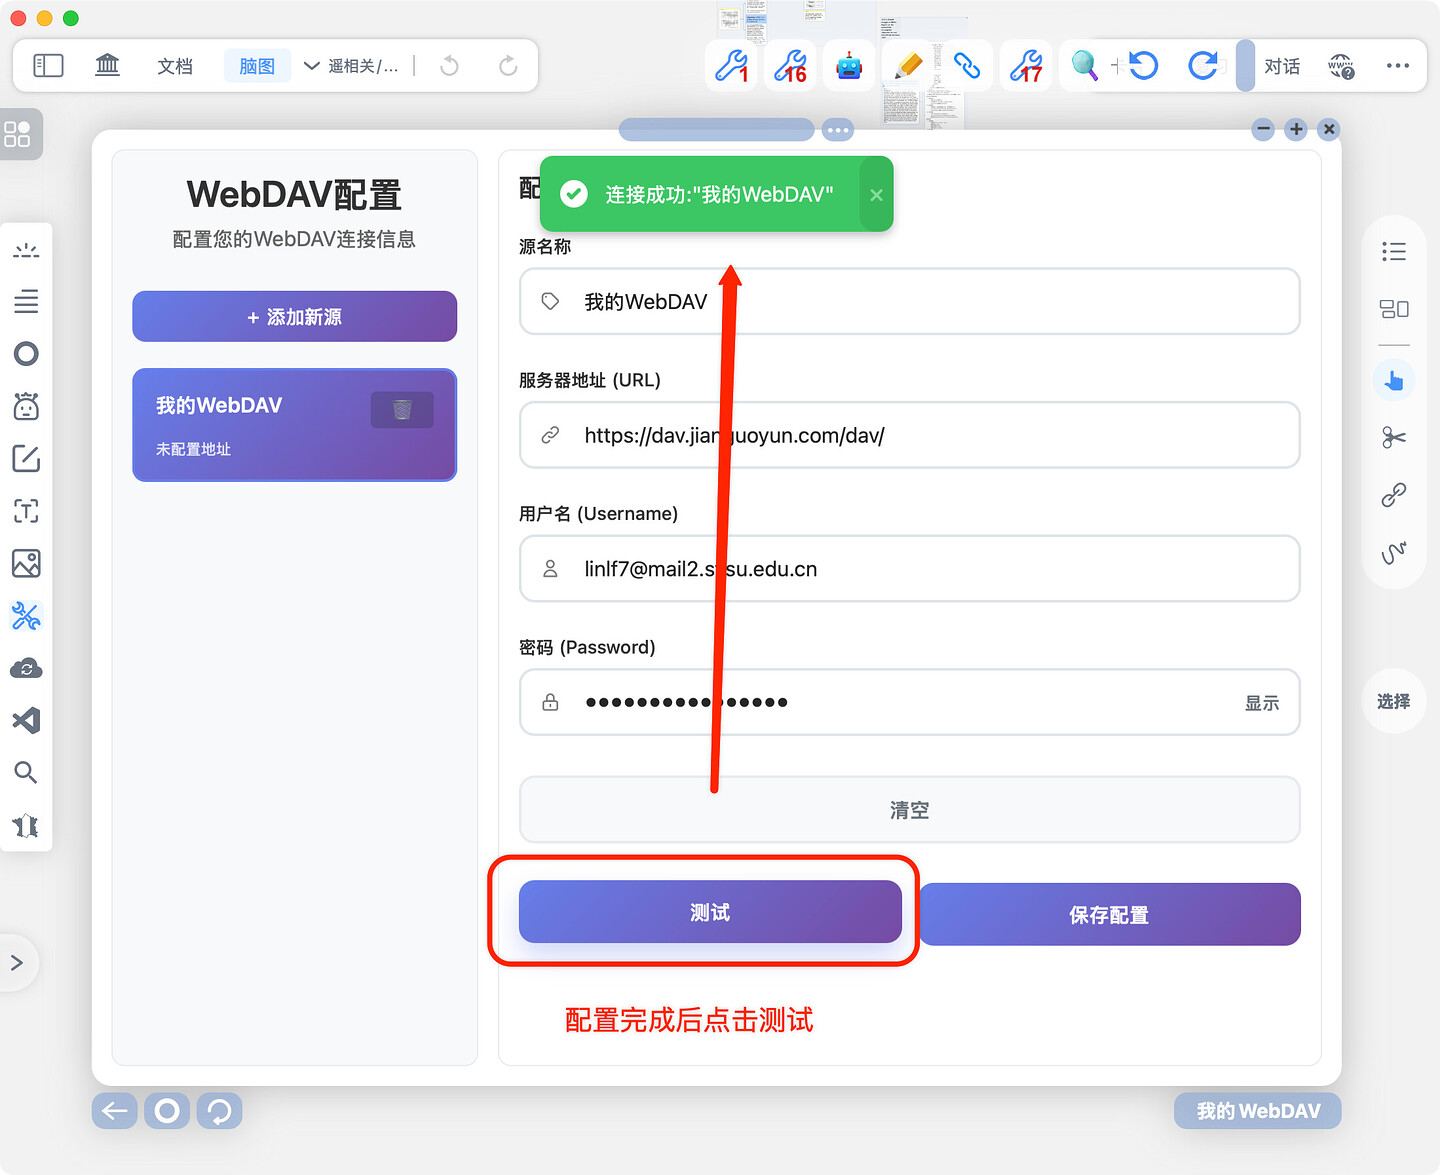Click the 选择 button on right side

pos(1394,701)
